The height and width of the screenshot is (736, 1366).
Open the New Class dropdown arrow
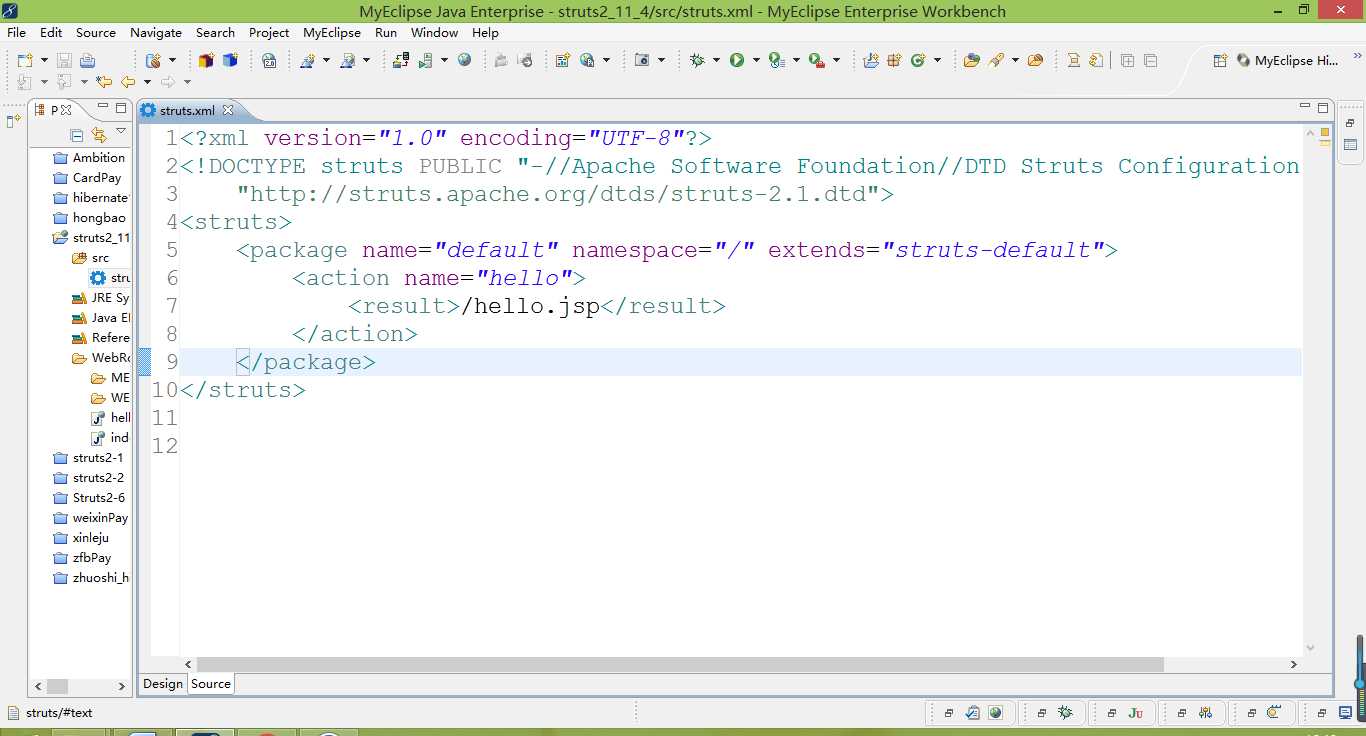pos(937,60)
